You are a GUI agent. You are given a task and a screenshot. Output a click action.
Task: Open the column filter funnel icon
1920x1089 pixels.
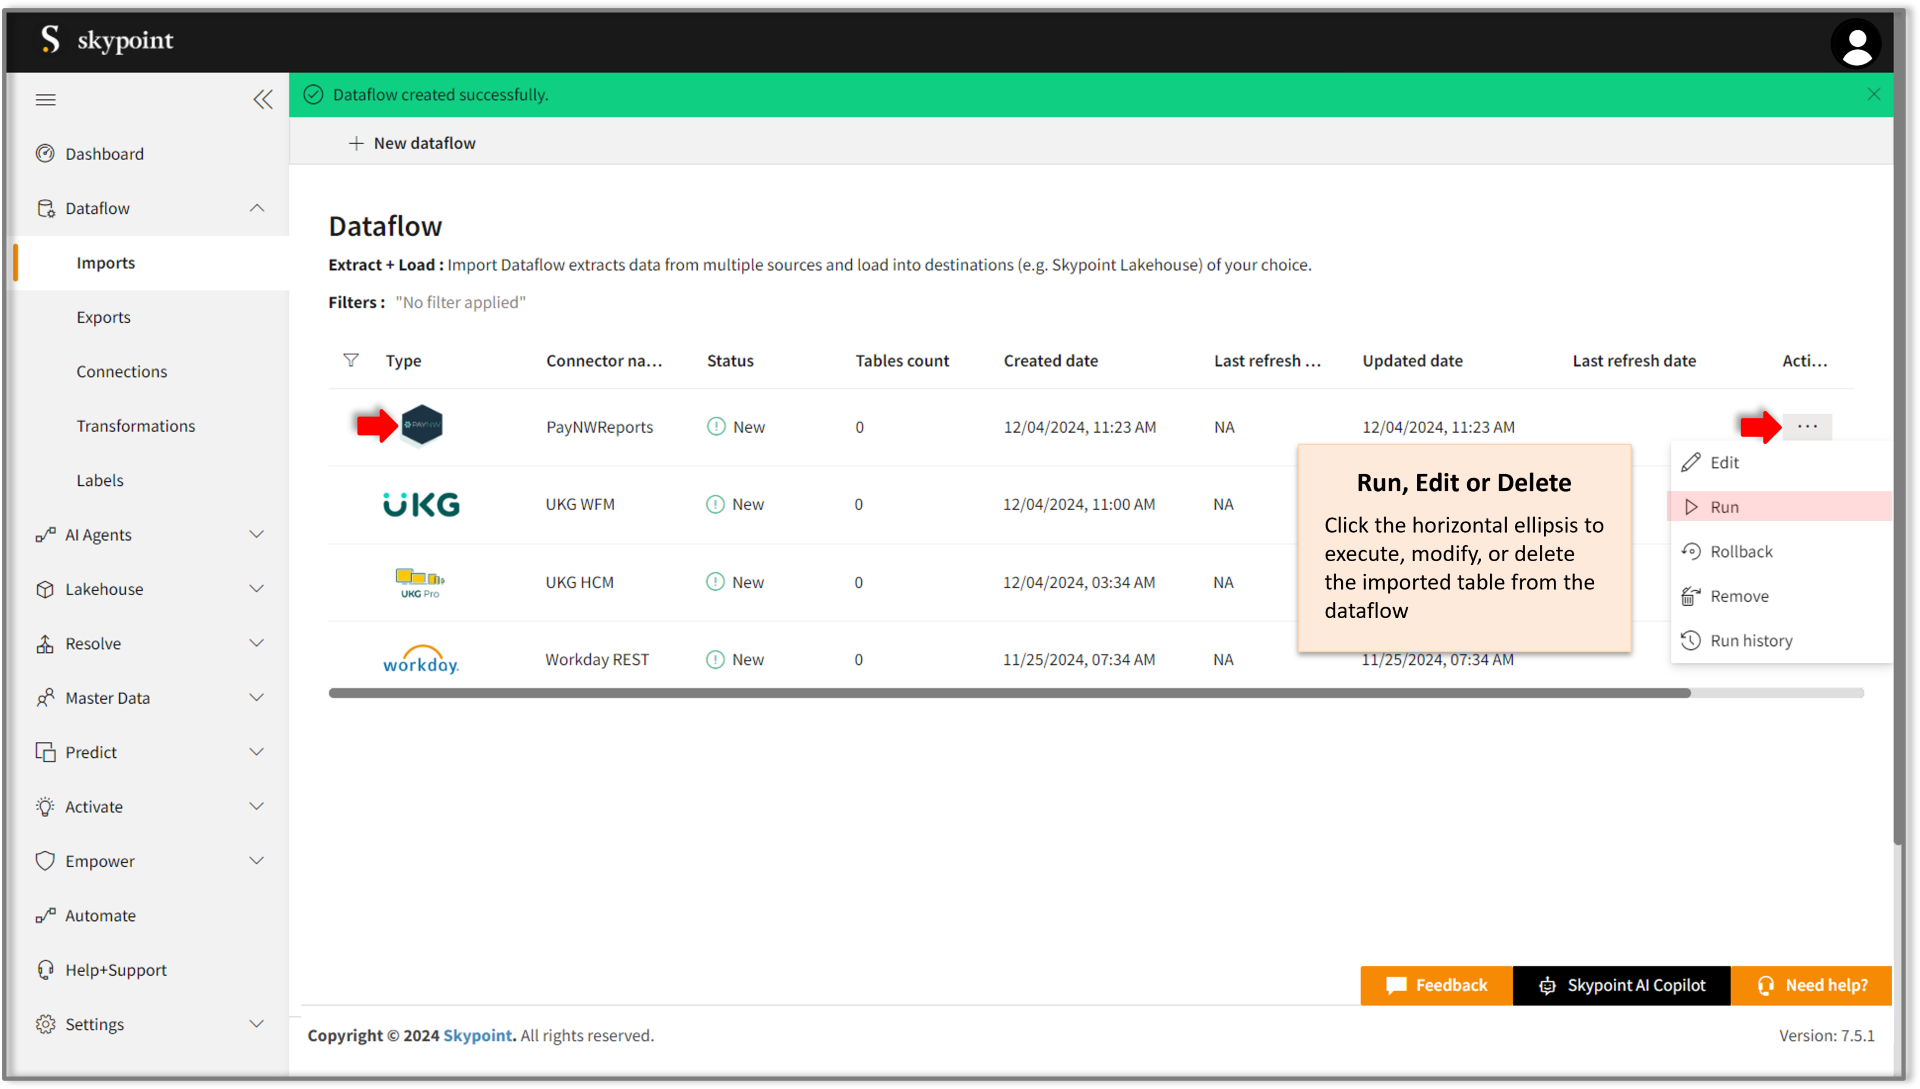pos(351,360)
